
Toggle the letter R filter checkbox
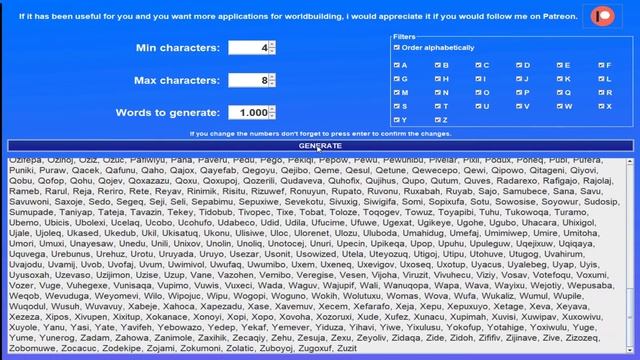pyautogui.click(x=601, y=93)
